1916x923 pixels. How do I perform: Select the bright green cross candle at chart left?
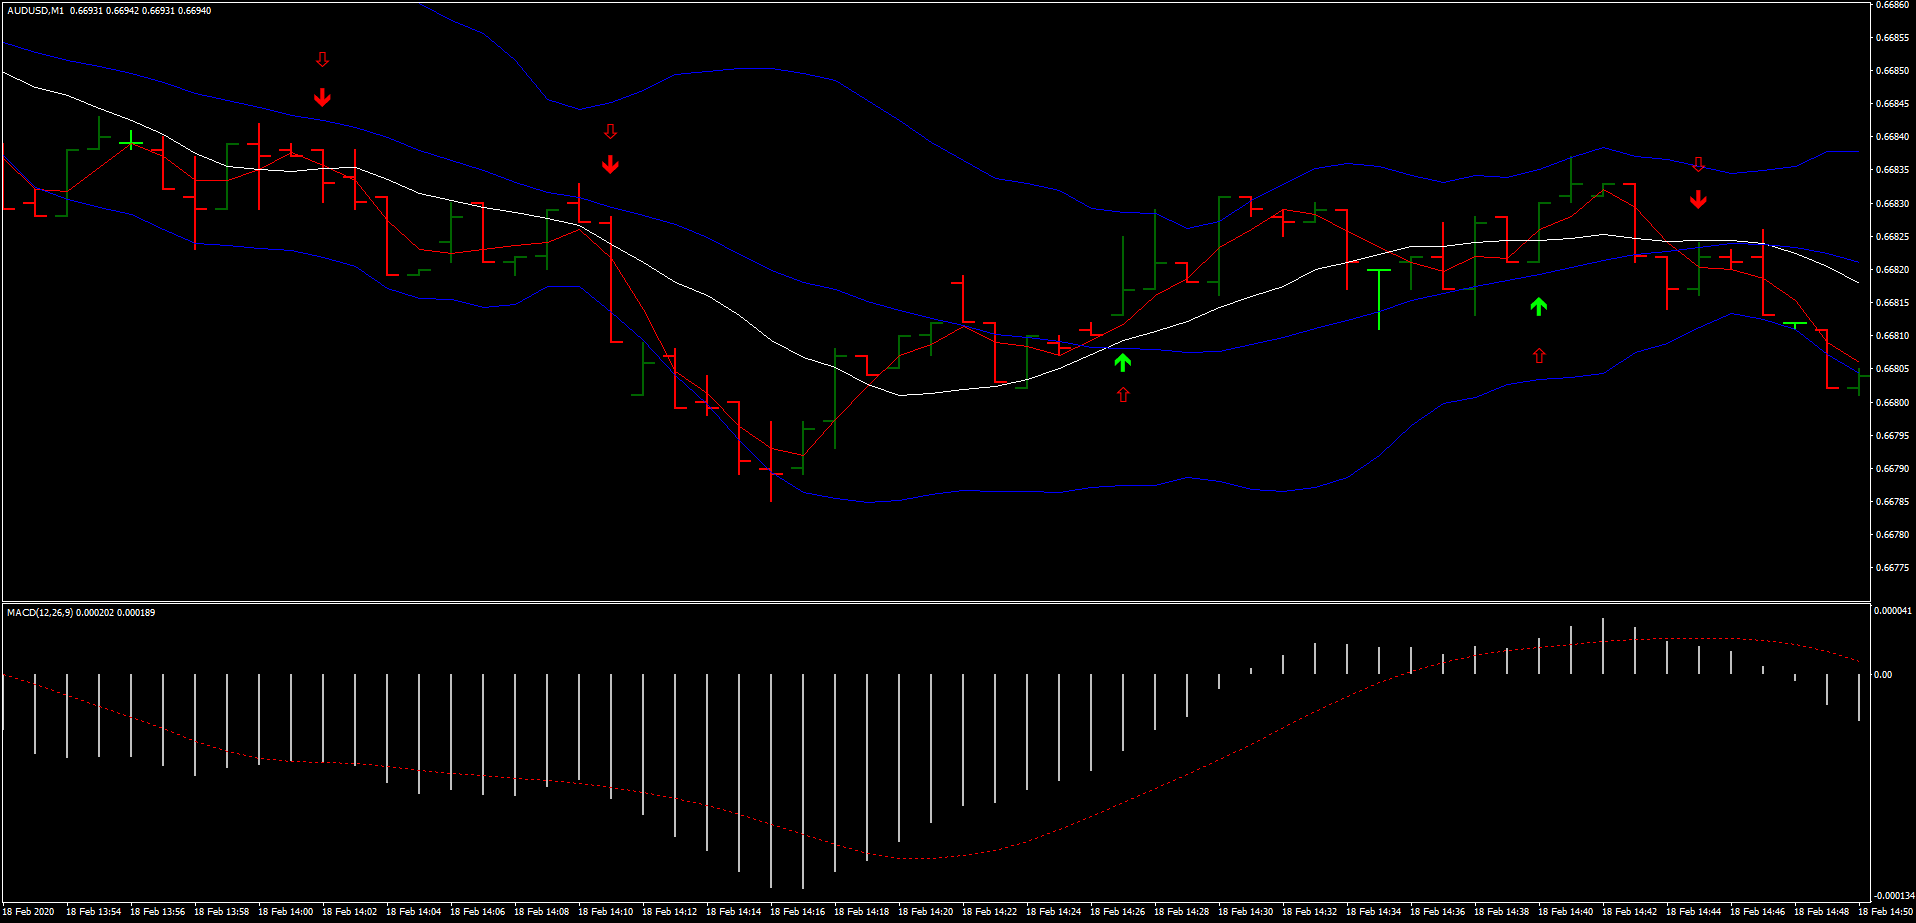[x=131, y=143]
